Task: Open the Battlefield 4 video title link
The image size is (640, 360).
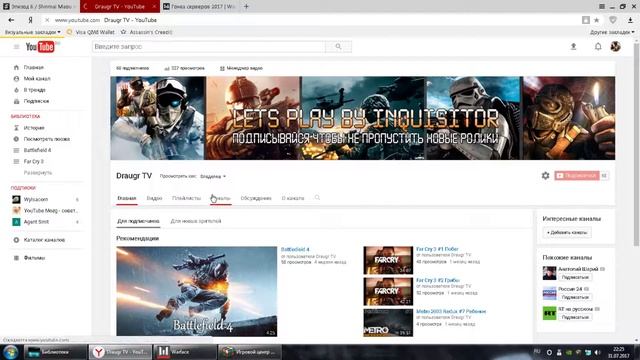Action: (x=295, y=249)
